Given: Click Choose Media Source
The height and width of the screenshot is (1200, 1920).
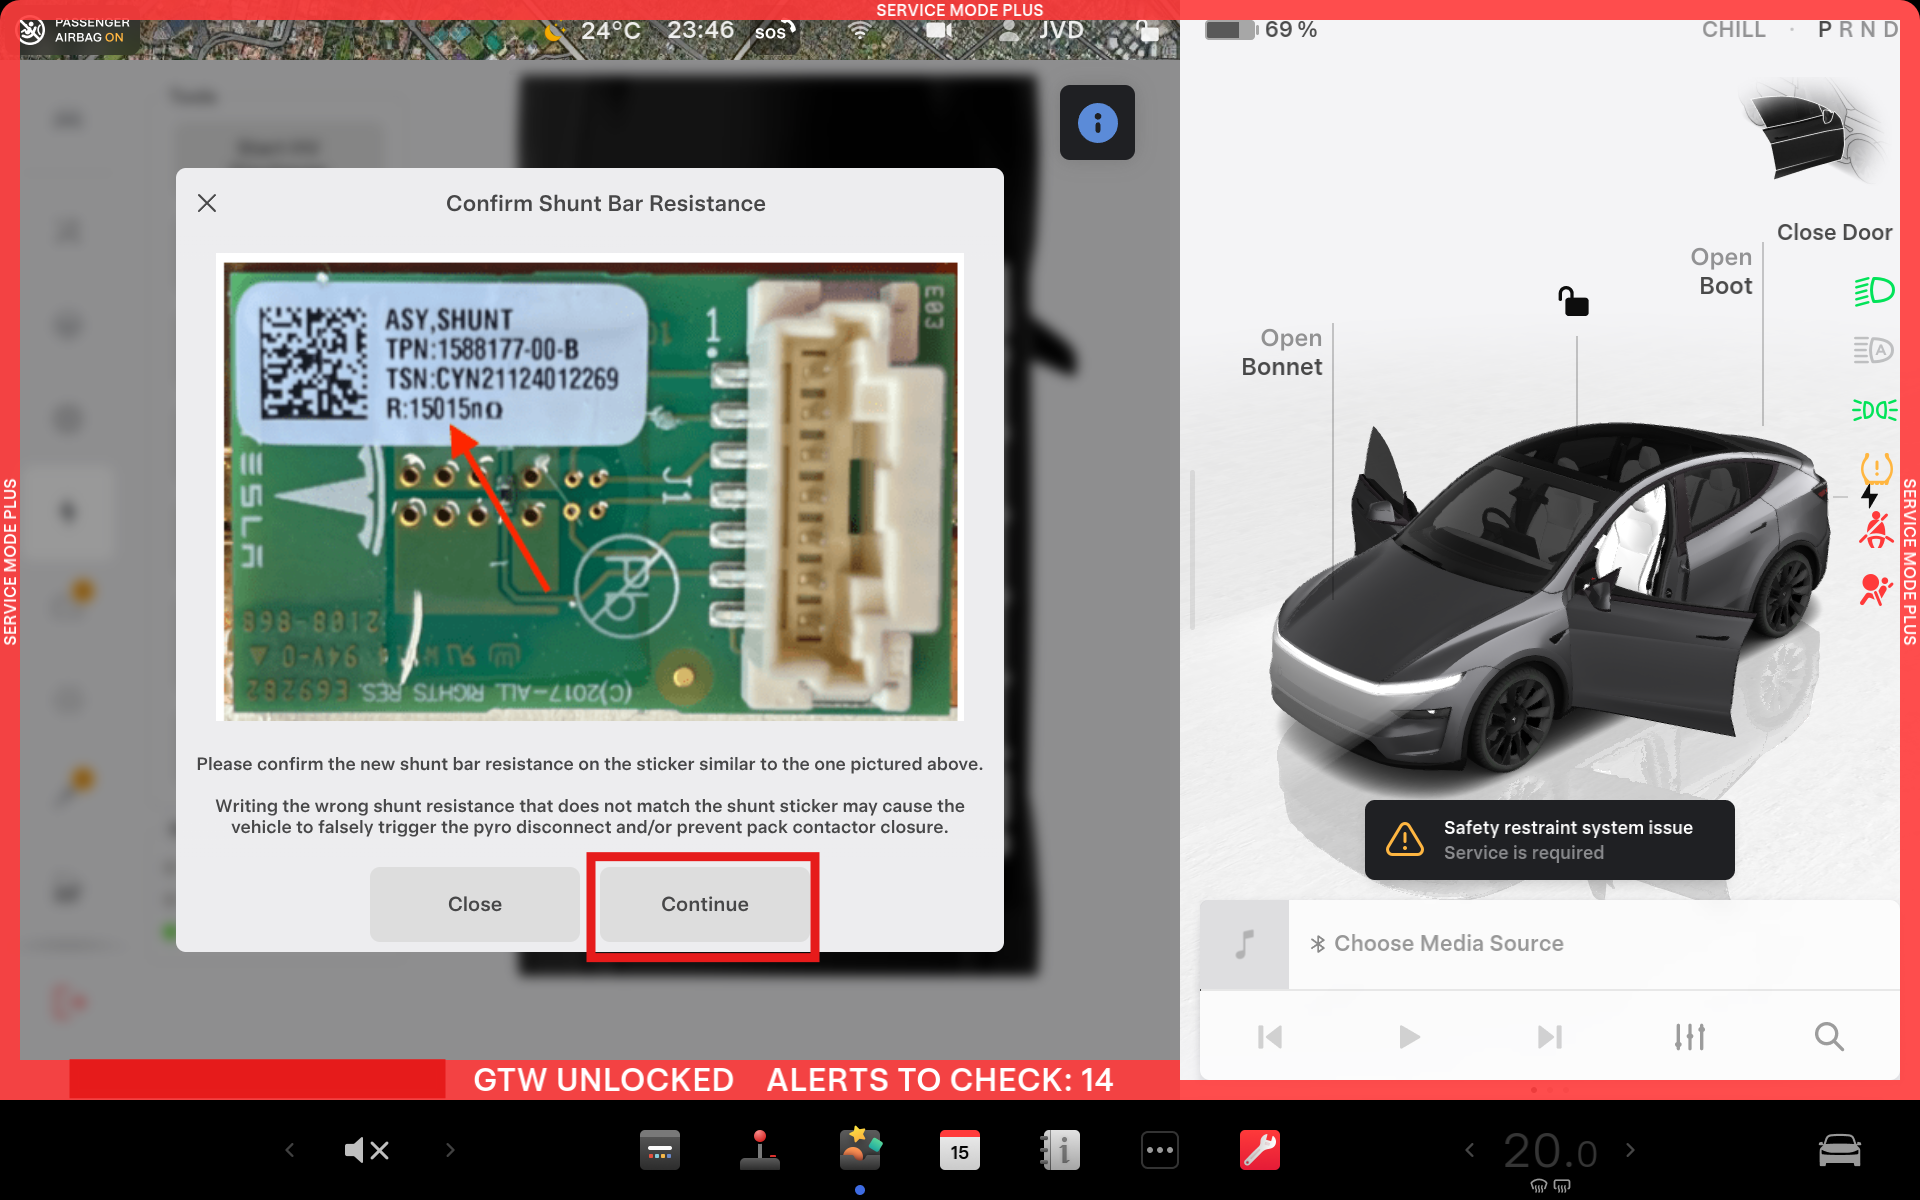Looking at the screenshot, I should (x=1448, y=943).
